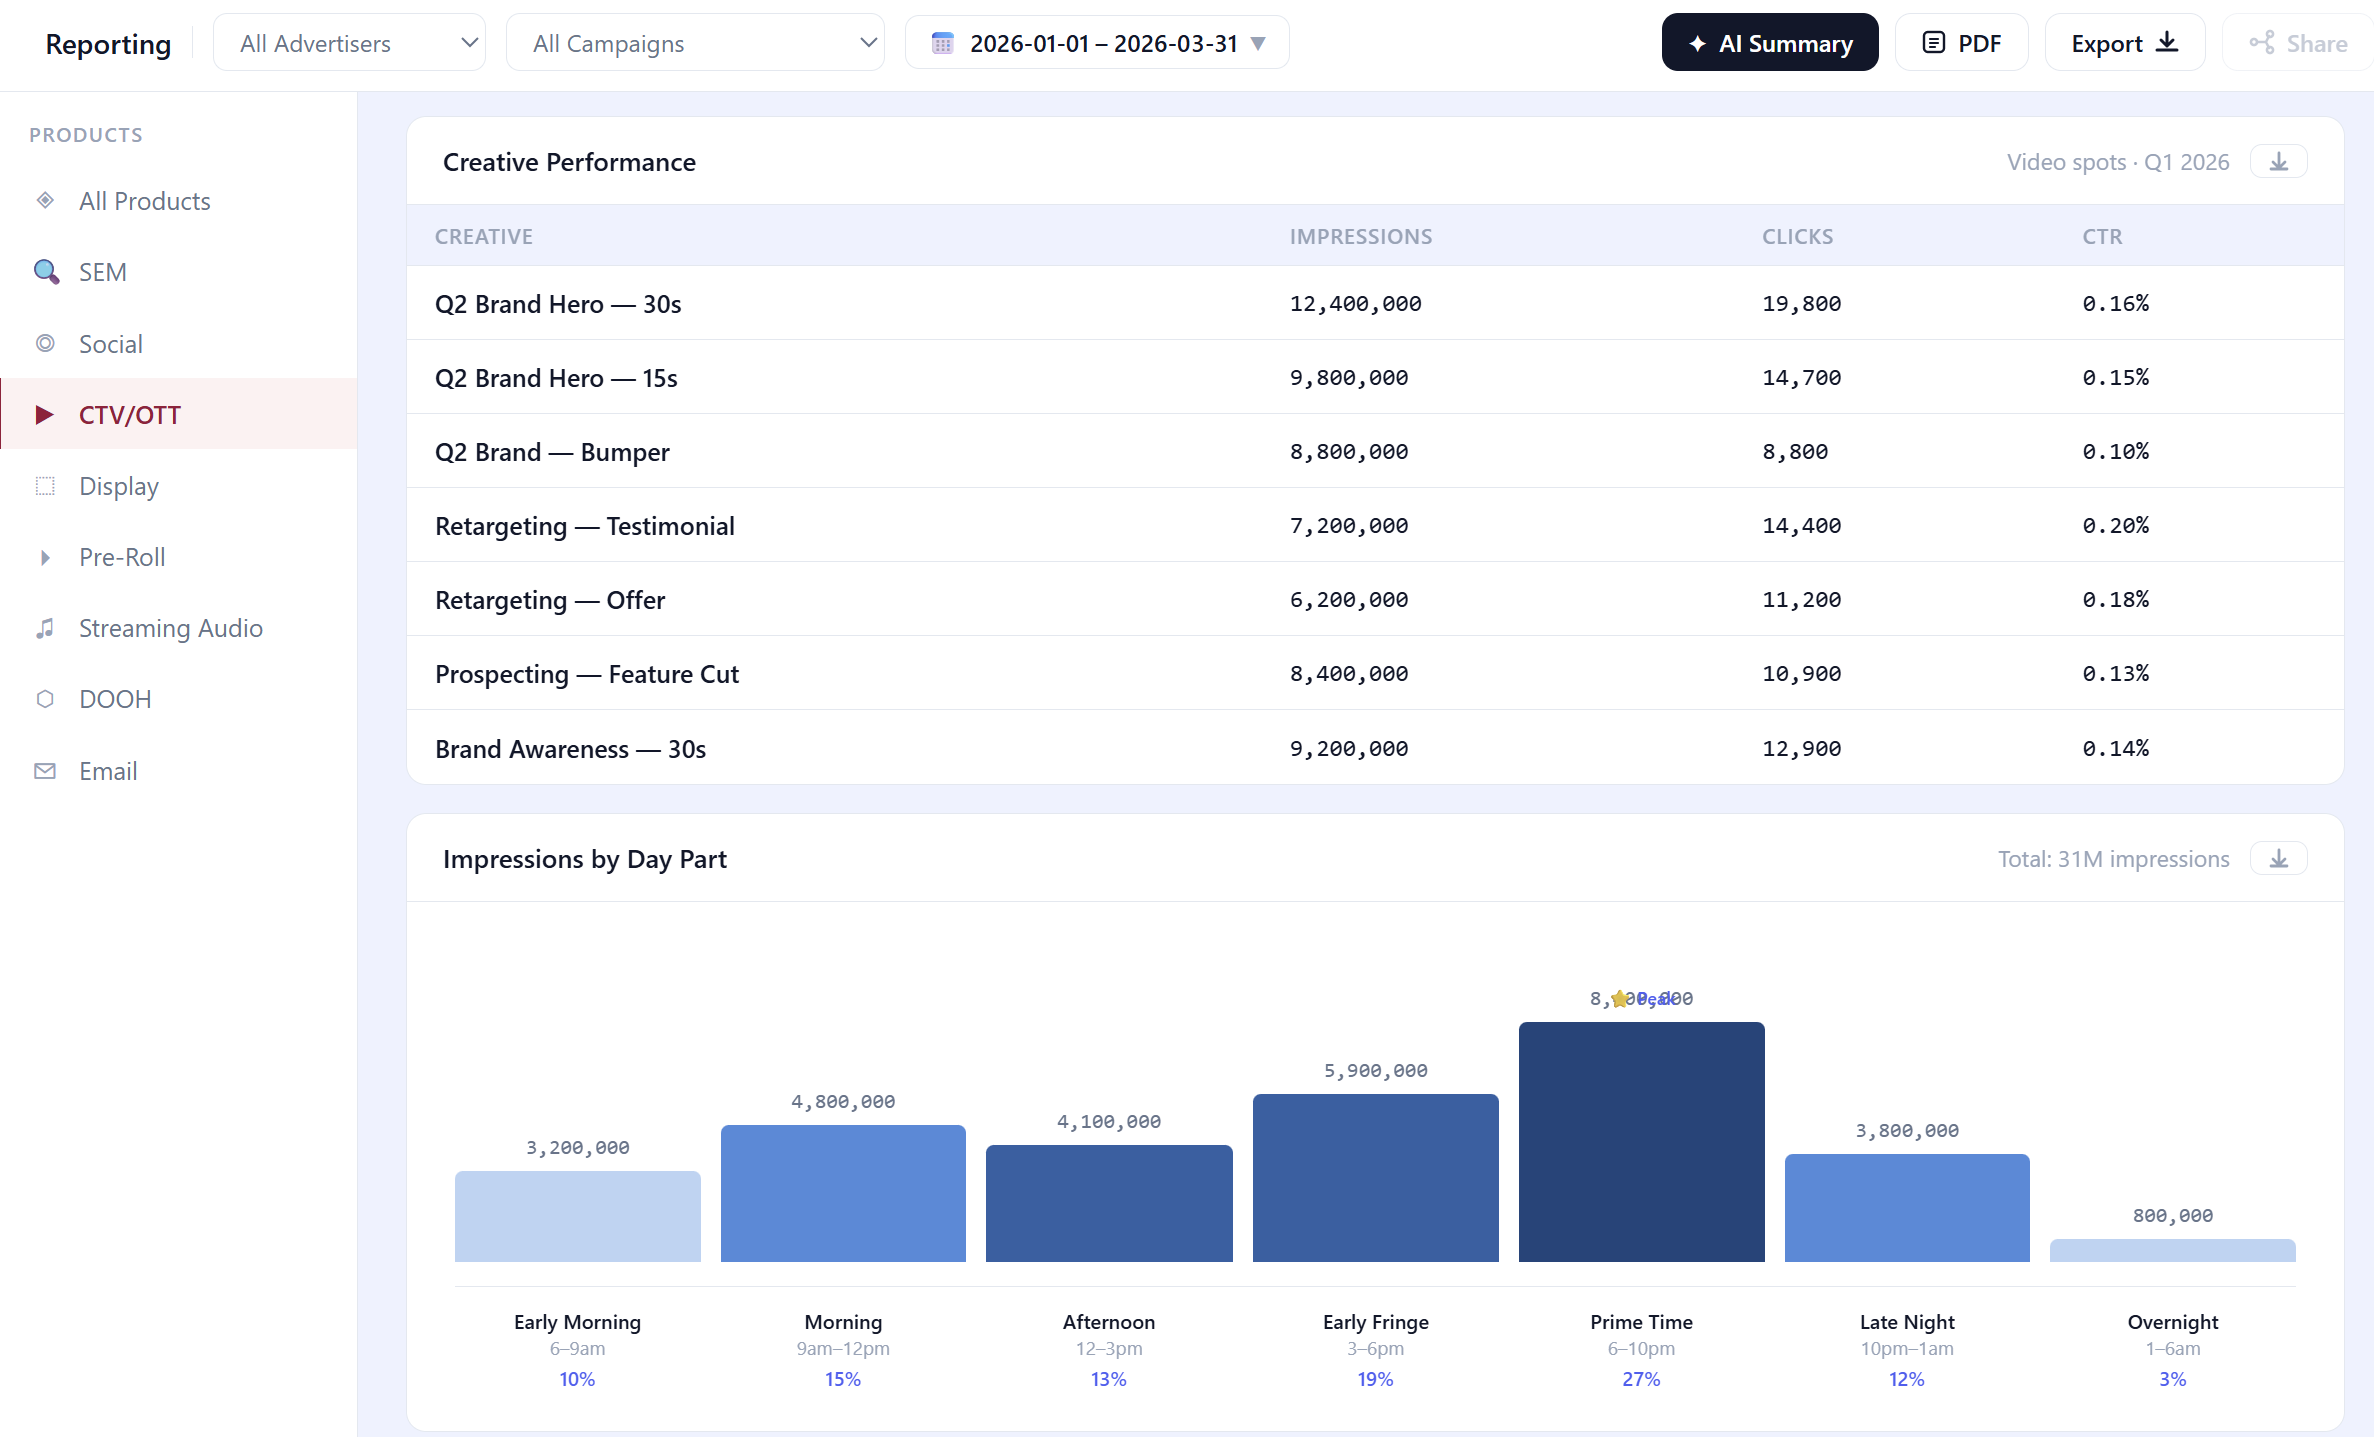
Task: Sort by the CREATIVE column header
Action: (x=483, y=236)
